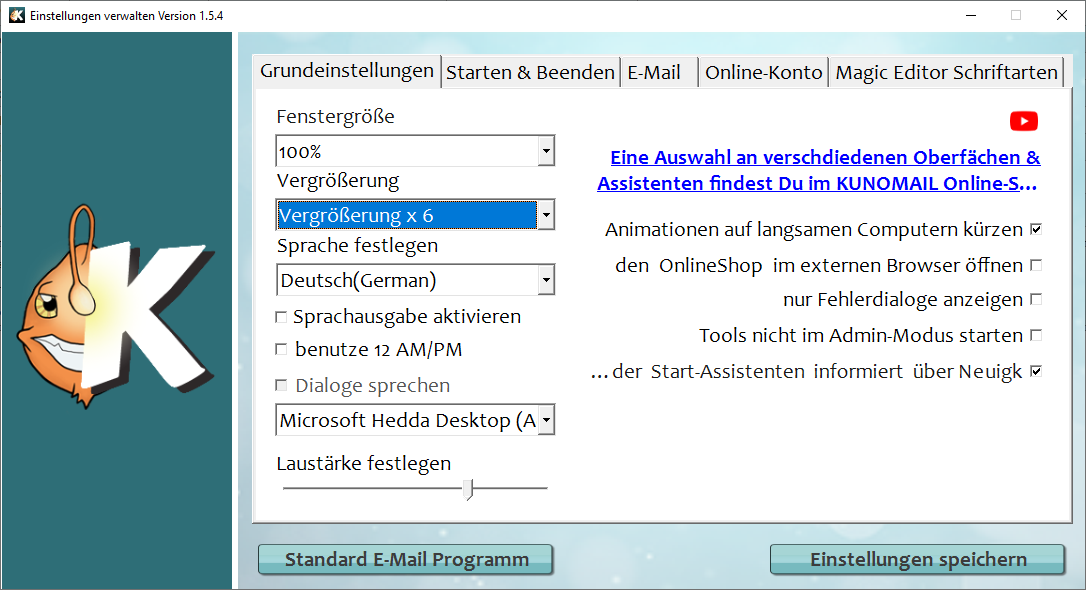Viewport: 1086px width, 590px height.
Task: Open the Sprache Deutsch(German) dropdown
Action: point(545,281)
